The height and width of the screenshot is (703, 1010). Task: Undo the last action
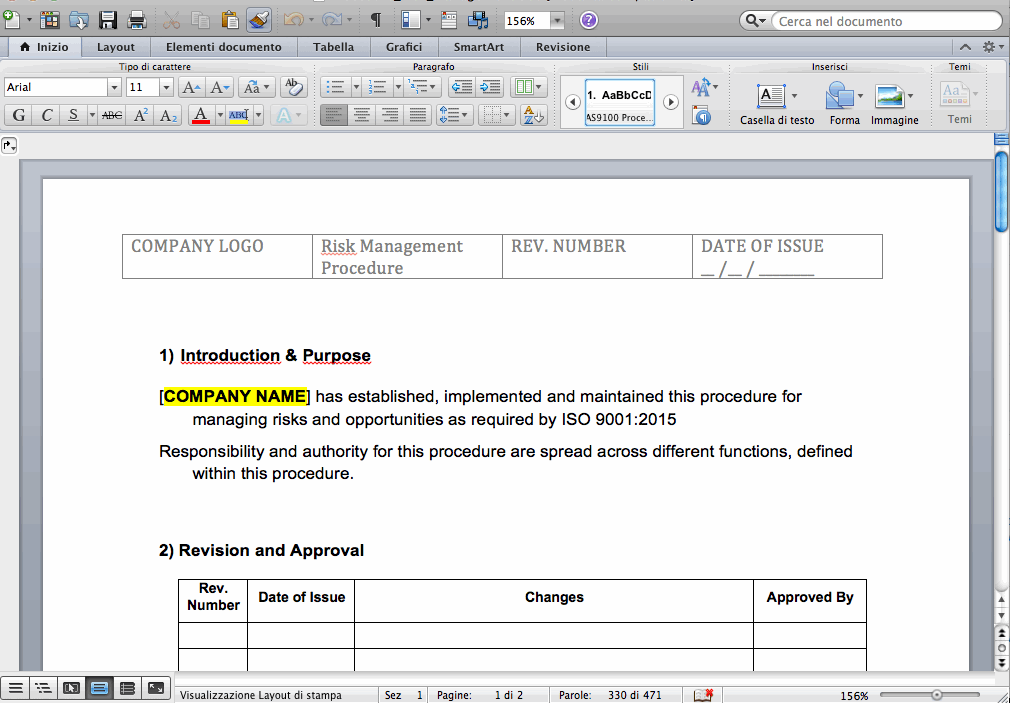(294, 20)
